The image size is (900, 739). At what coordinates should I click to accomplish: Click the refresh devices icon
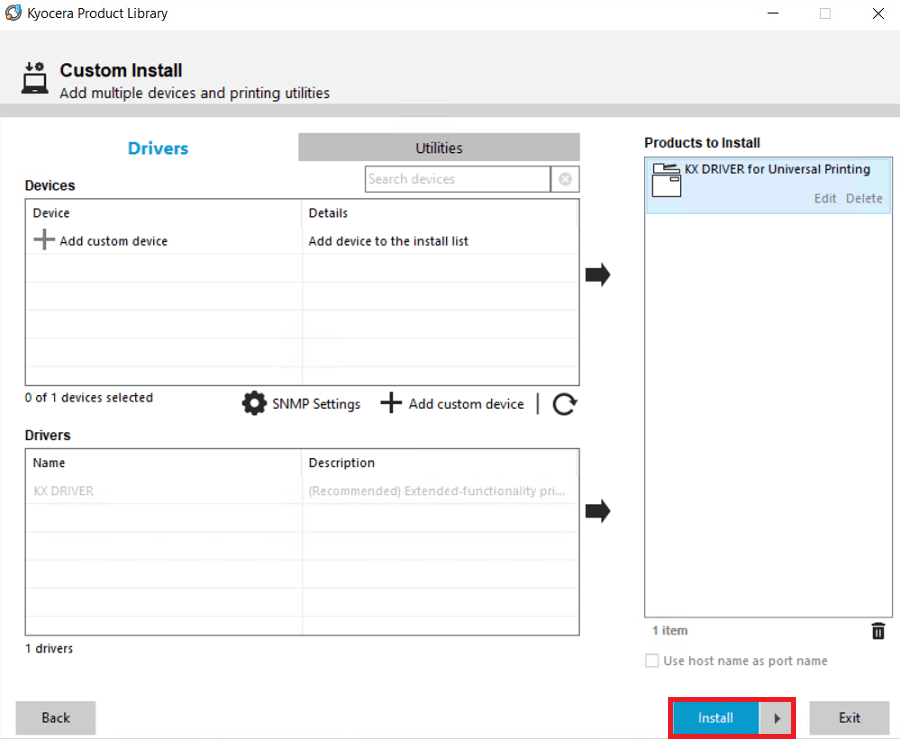[564, 404]
